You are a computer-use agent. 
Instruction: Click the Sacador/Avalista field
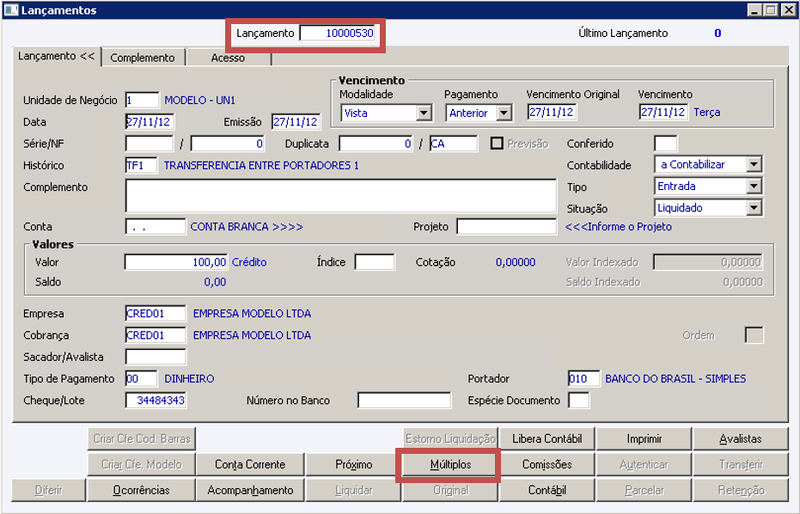click(x=156, y=357)
